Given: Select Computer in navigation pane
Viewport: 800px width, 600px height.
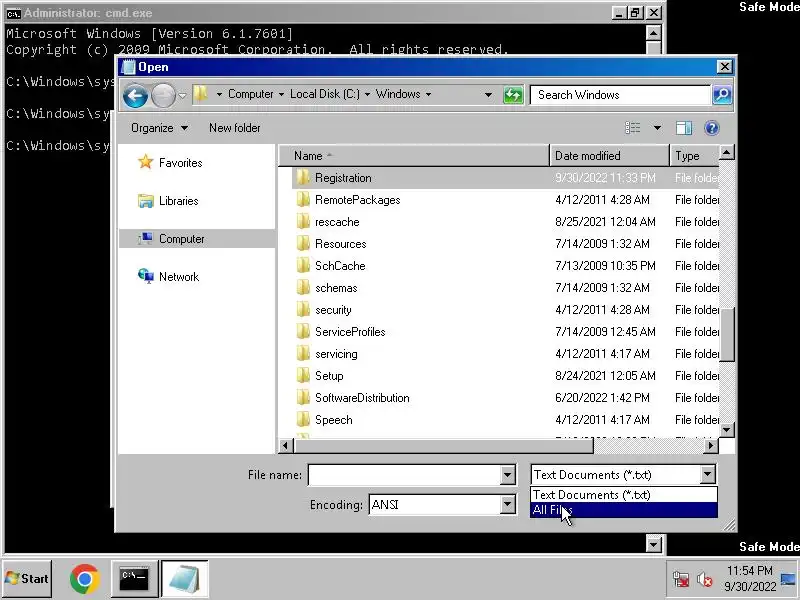Looking at the screenshot, I should (197, 238).
